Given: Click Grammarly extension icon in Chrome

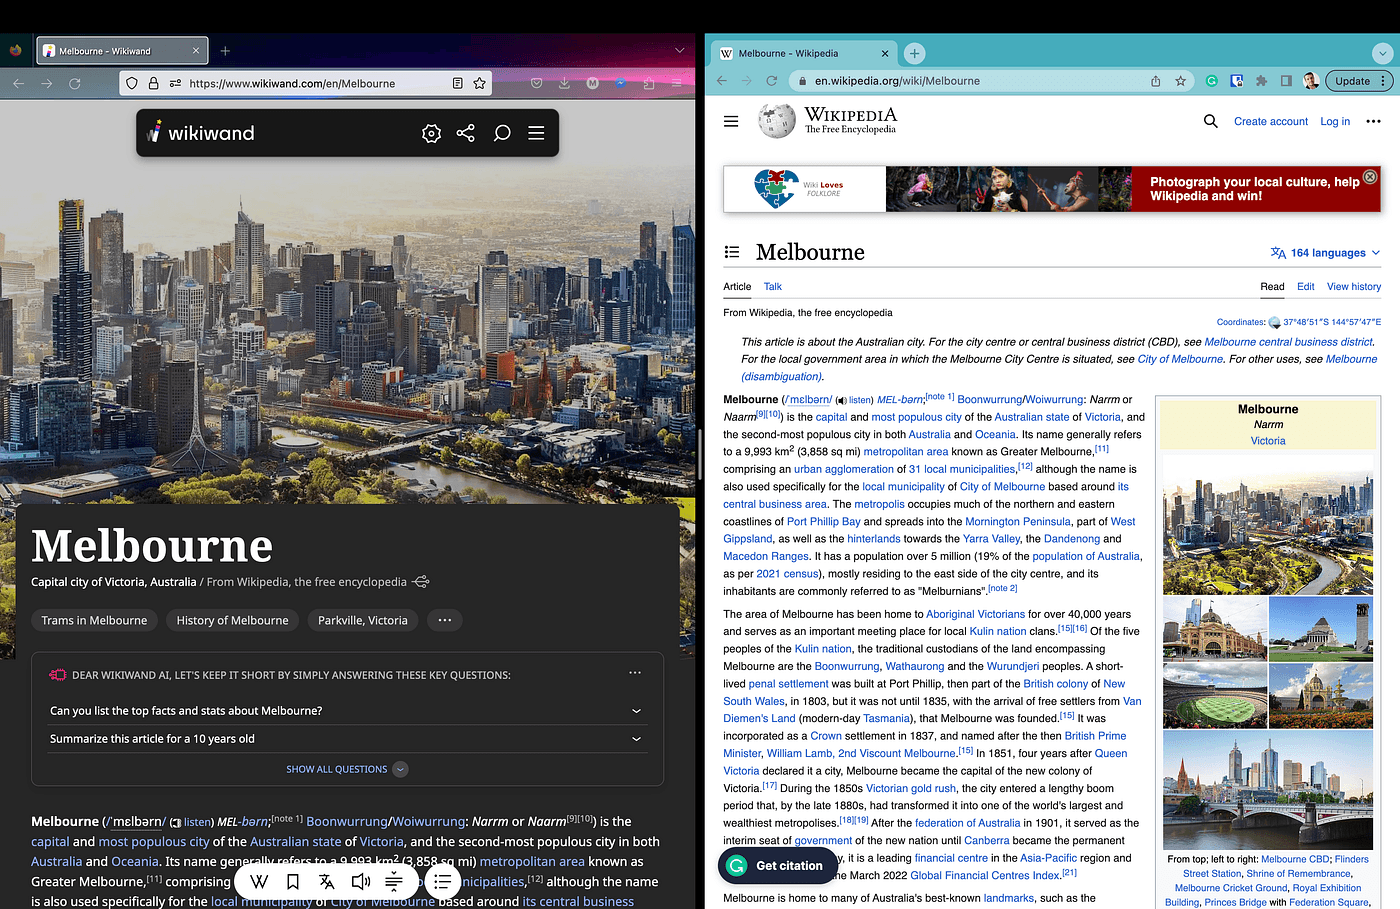Looking at the screenshot, I should [x=1211, y=81].
